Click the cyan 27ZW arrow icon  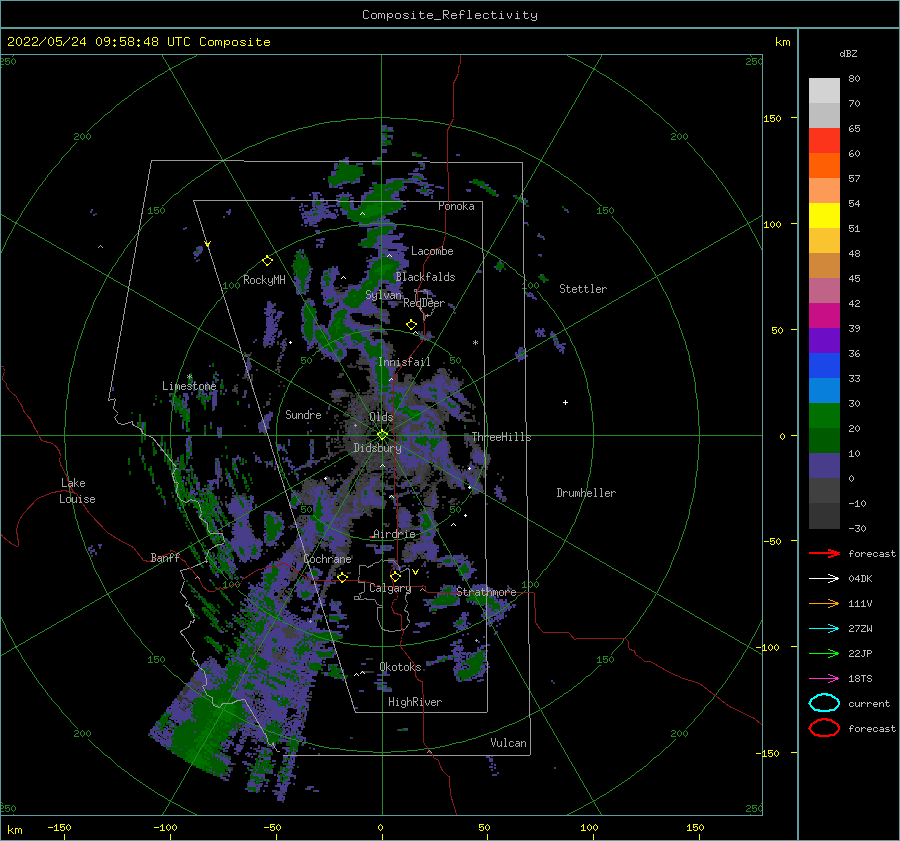tap(824, 629)
